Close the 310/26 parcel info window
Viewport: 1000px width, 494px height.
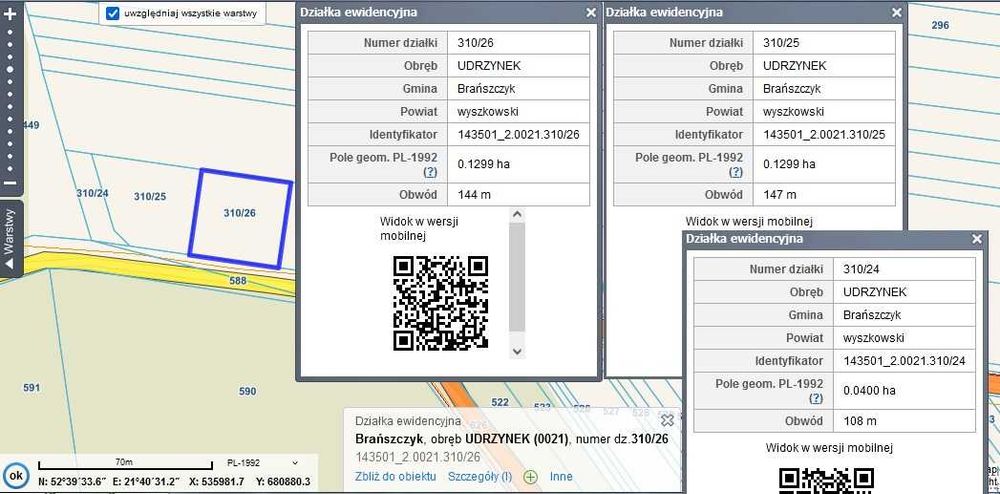(591, 12)
